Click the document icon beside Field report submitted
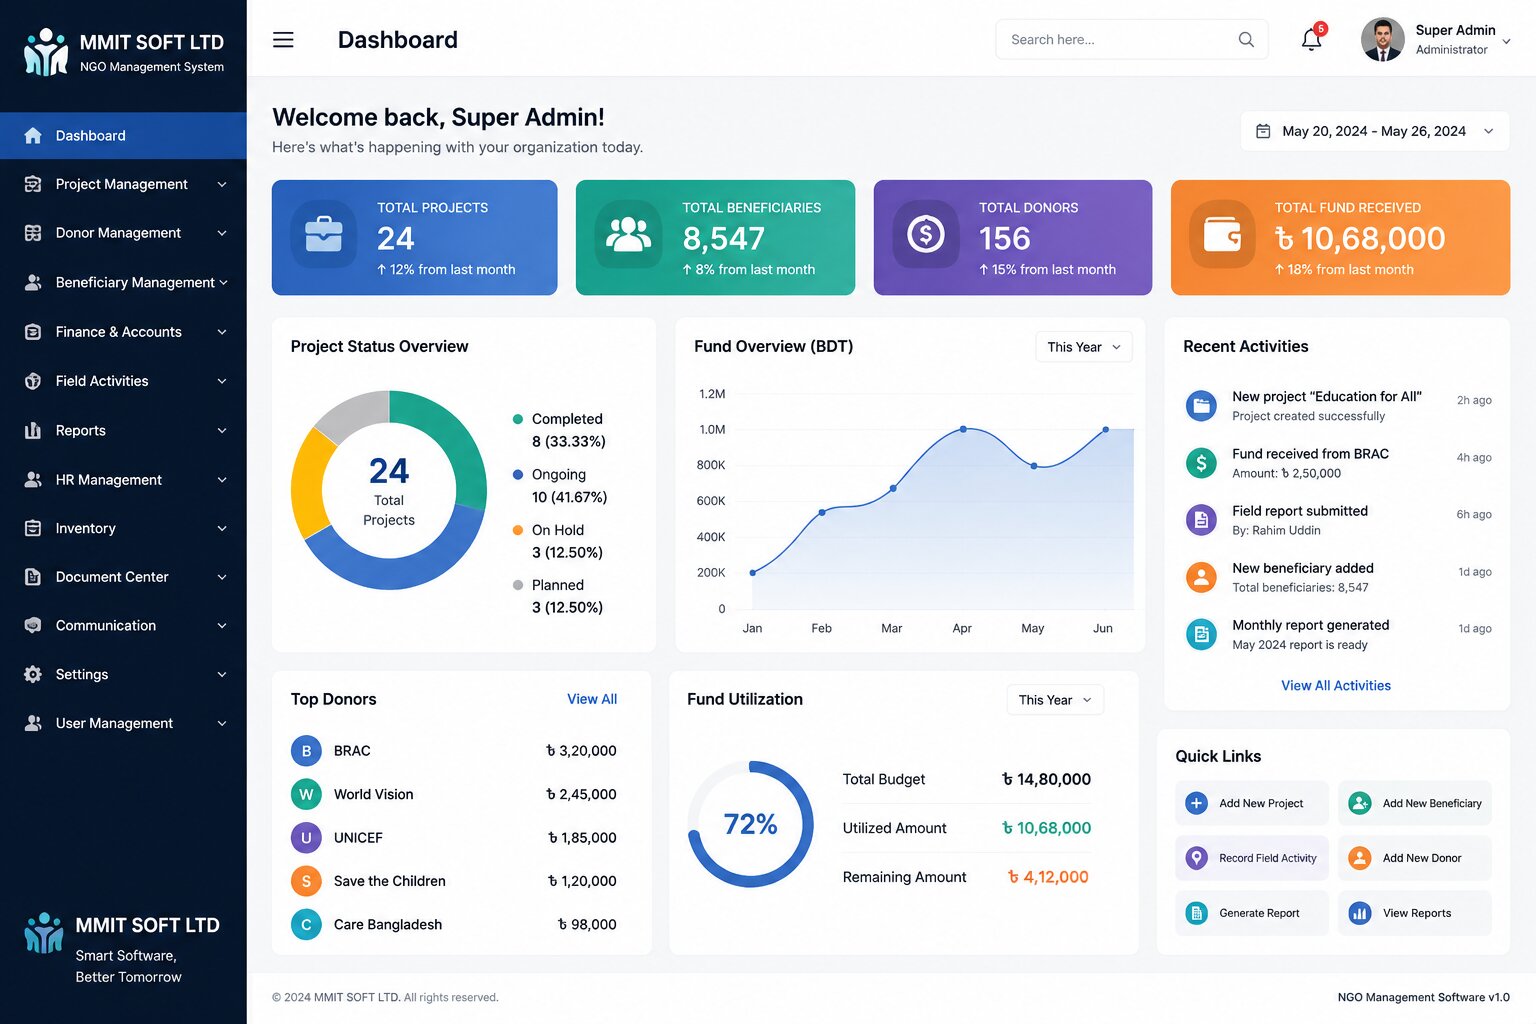The image size is (1536, 1024). coord(1201,519)
